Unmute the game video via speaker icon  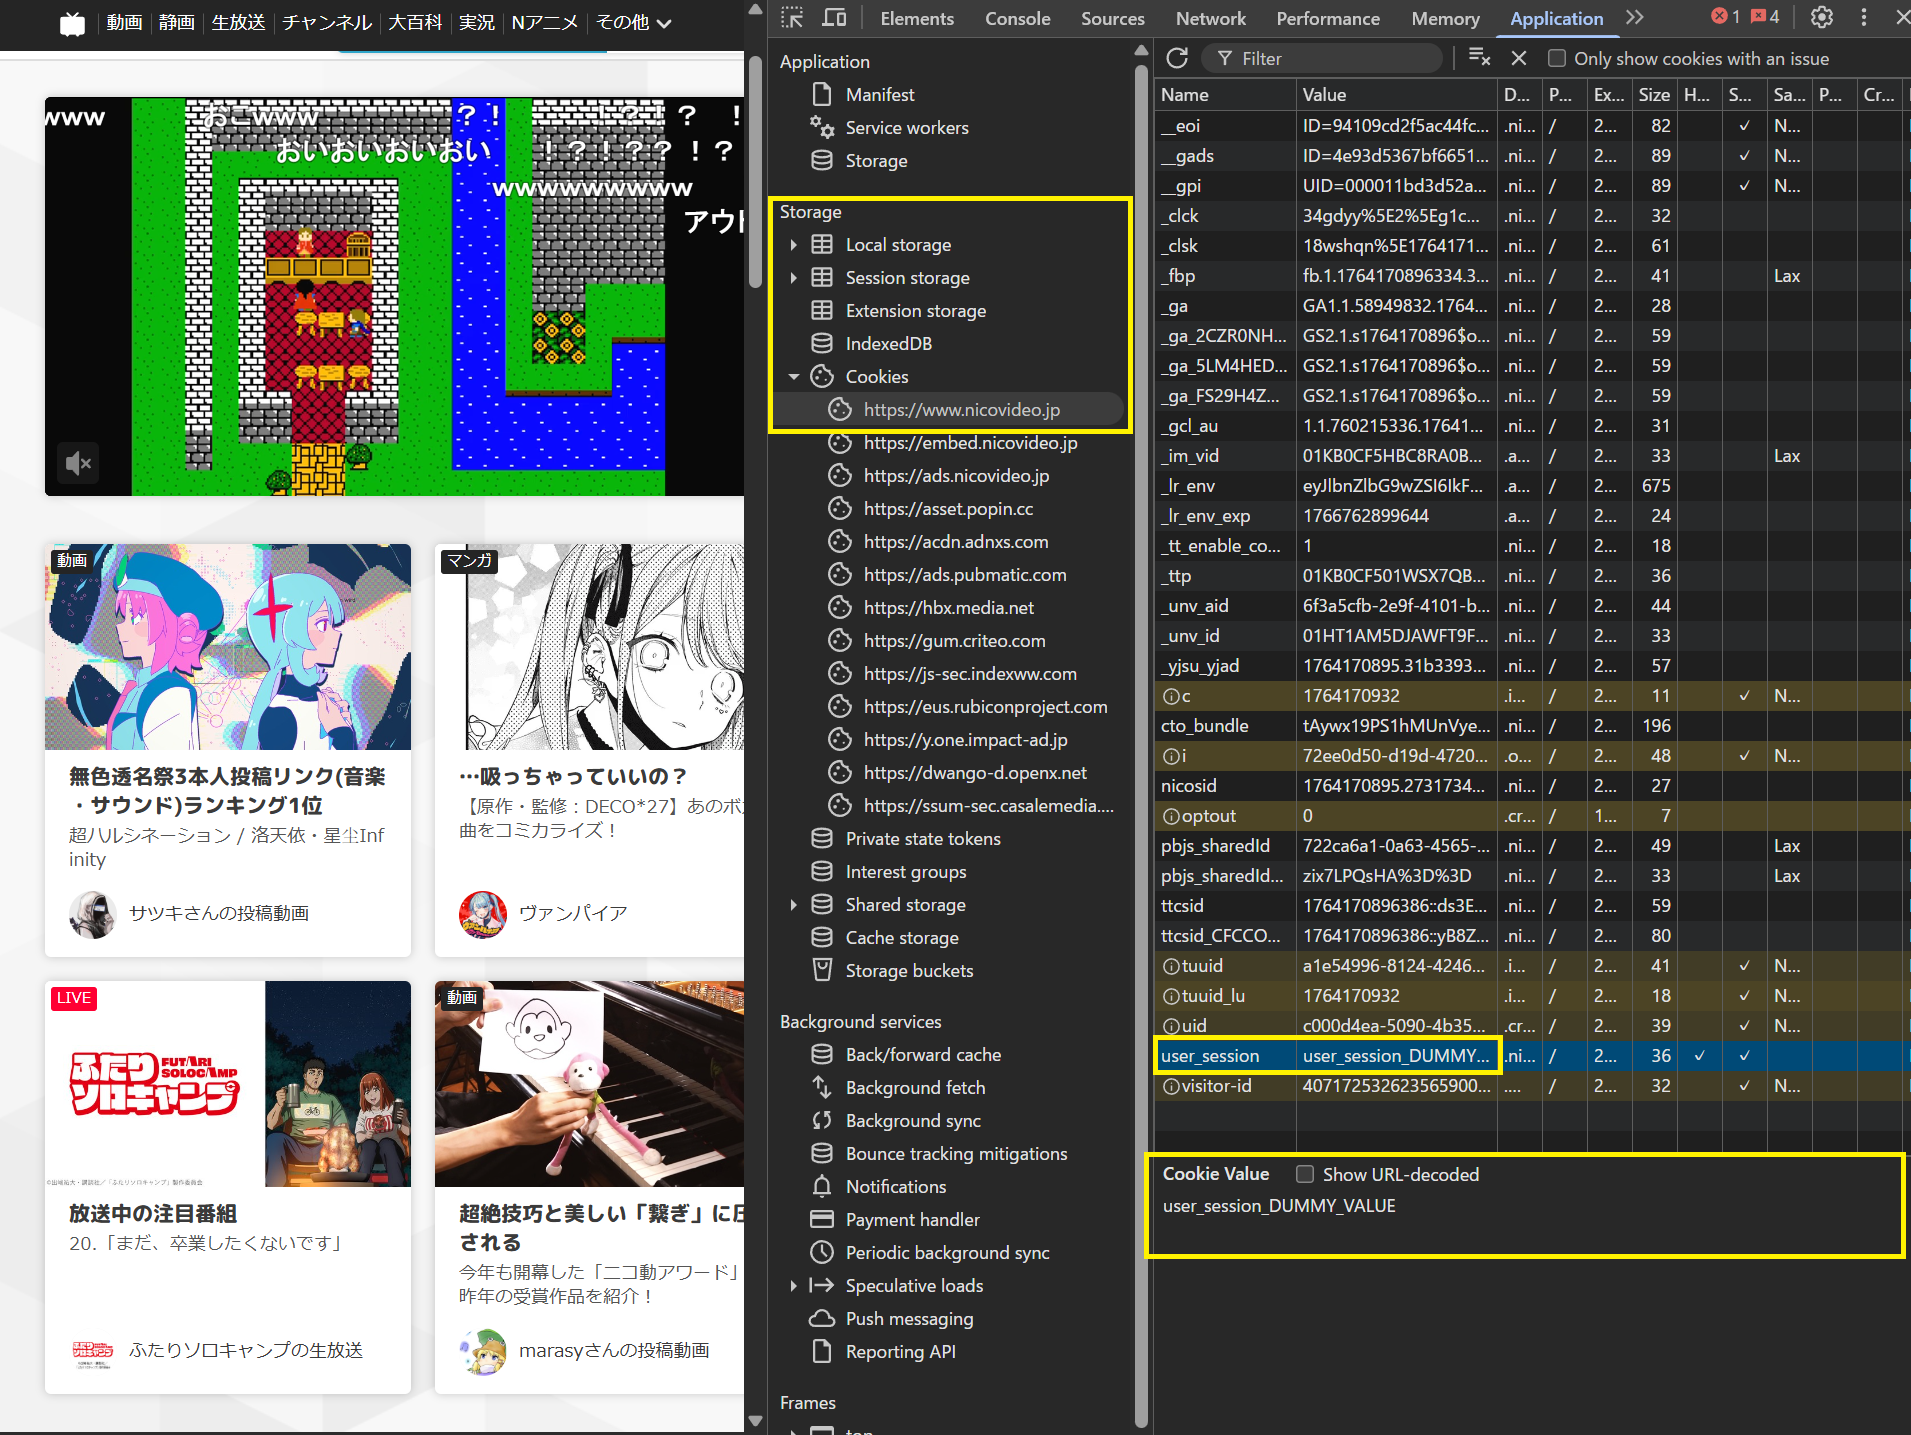click(x=77, y=463)
